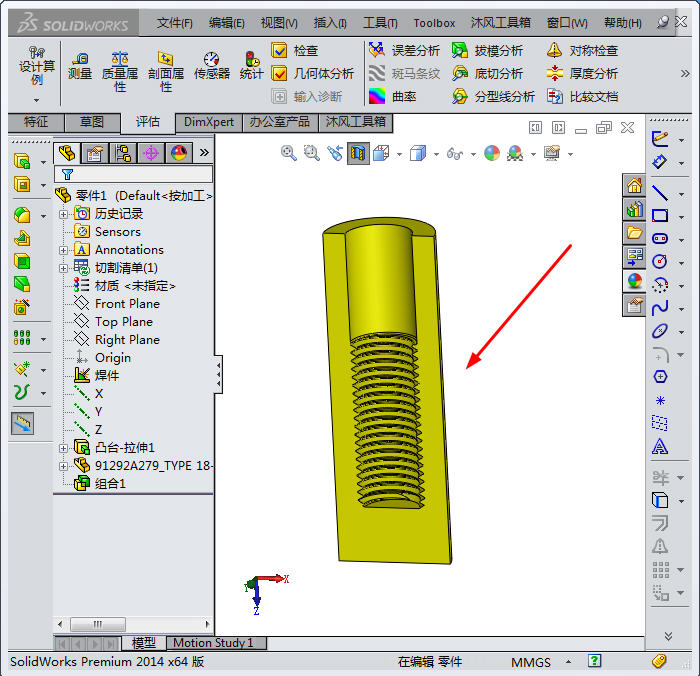Image resolution: width=700 pixels, height=676 pixels.
Task: Click the 统计 statistics icon
Action: 252,66
